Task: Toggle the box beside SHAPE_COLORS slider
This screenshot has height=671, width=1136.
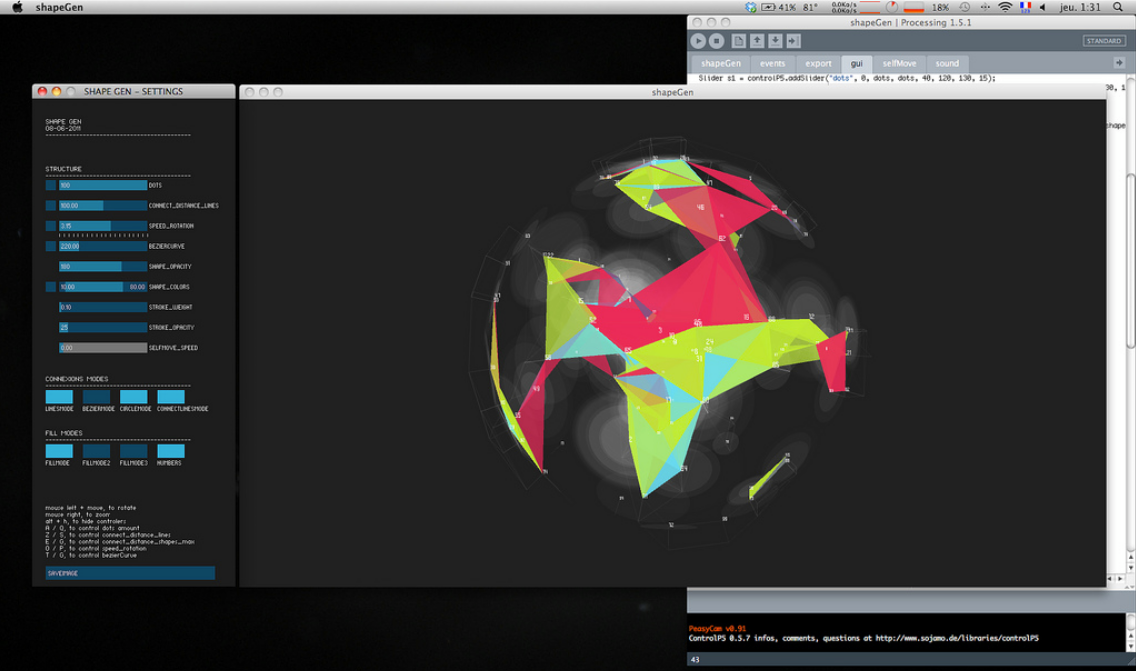Action: (51, 287)
